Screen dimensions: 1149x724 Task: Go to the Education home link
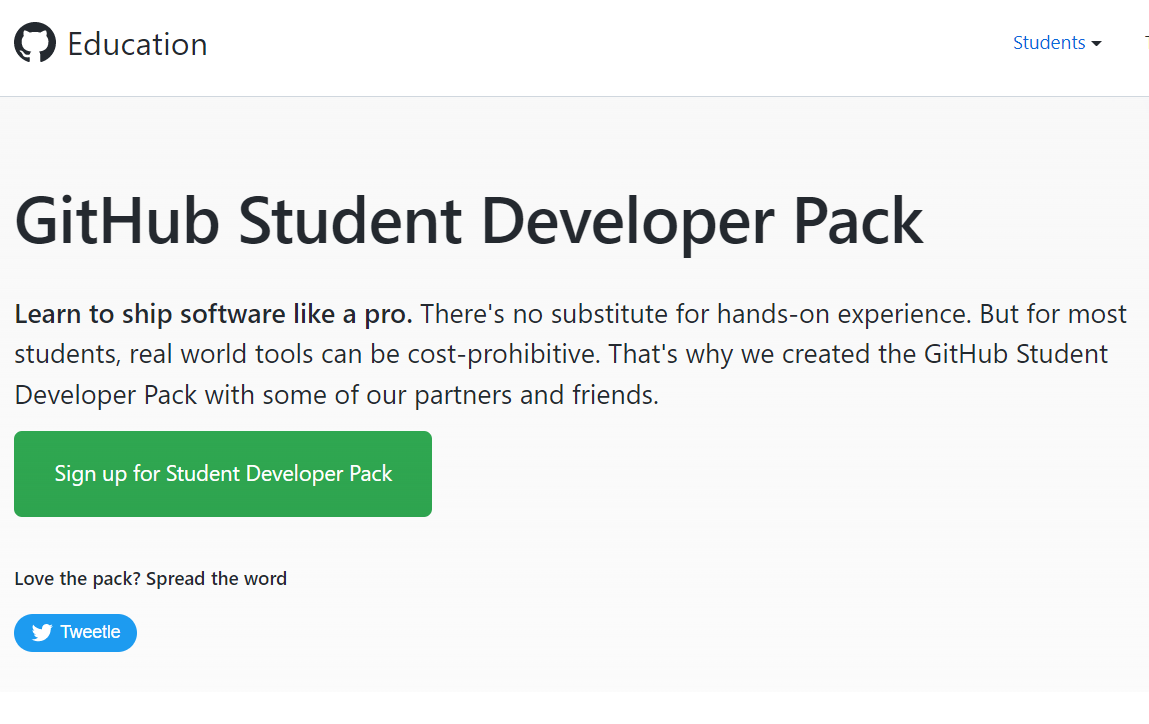[137, 44]
